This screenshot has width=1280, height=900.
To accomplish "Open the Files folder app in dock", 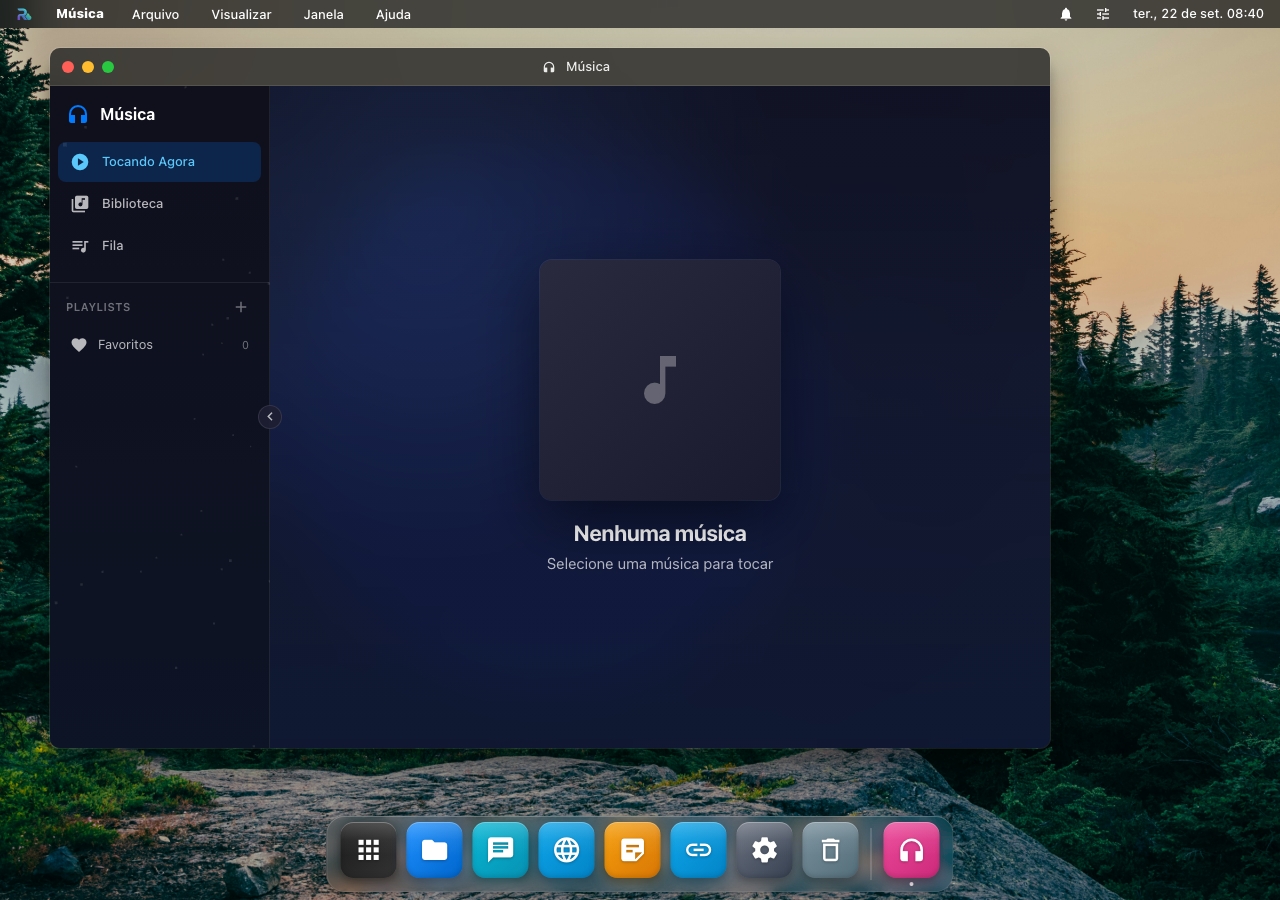I will 435,850.
